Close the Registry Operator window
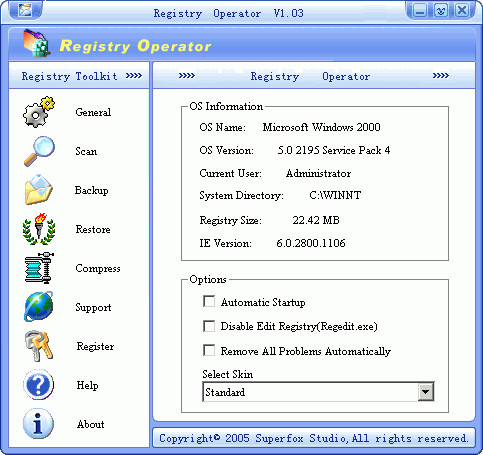The width and height of the screenshot is (483, 455). click(x=462, y=11)
